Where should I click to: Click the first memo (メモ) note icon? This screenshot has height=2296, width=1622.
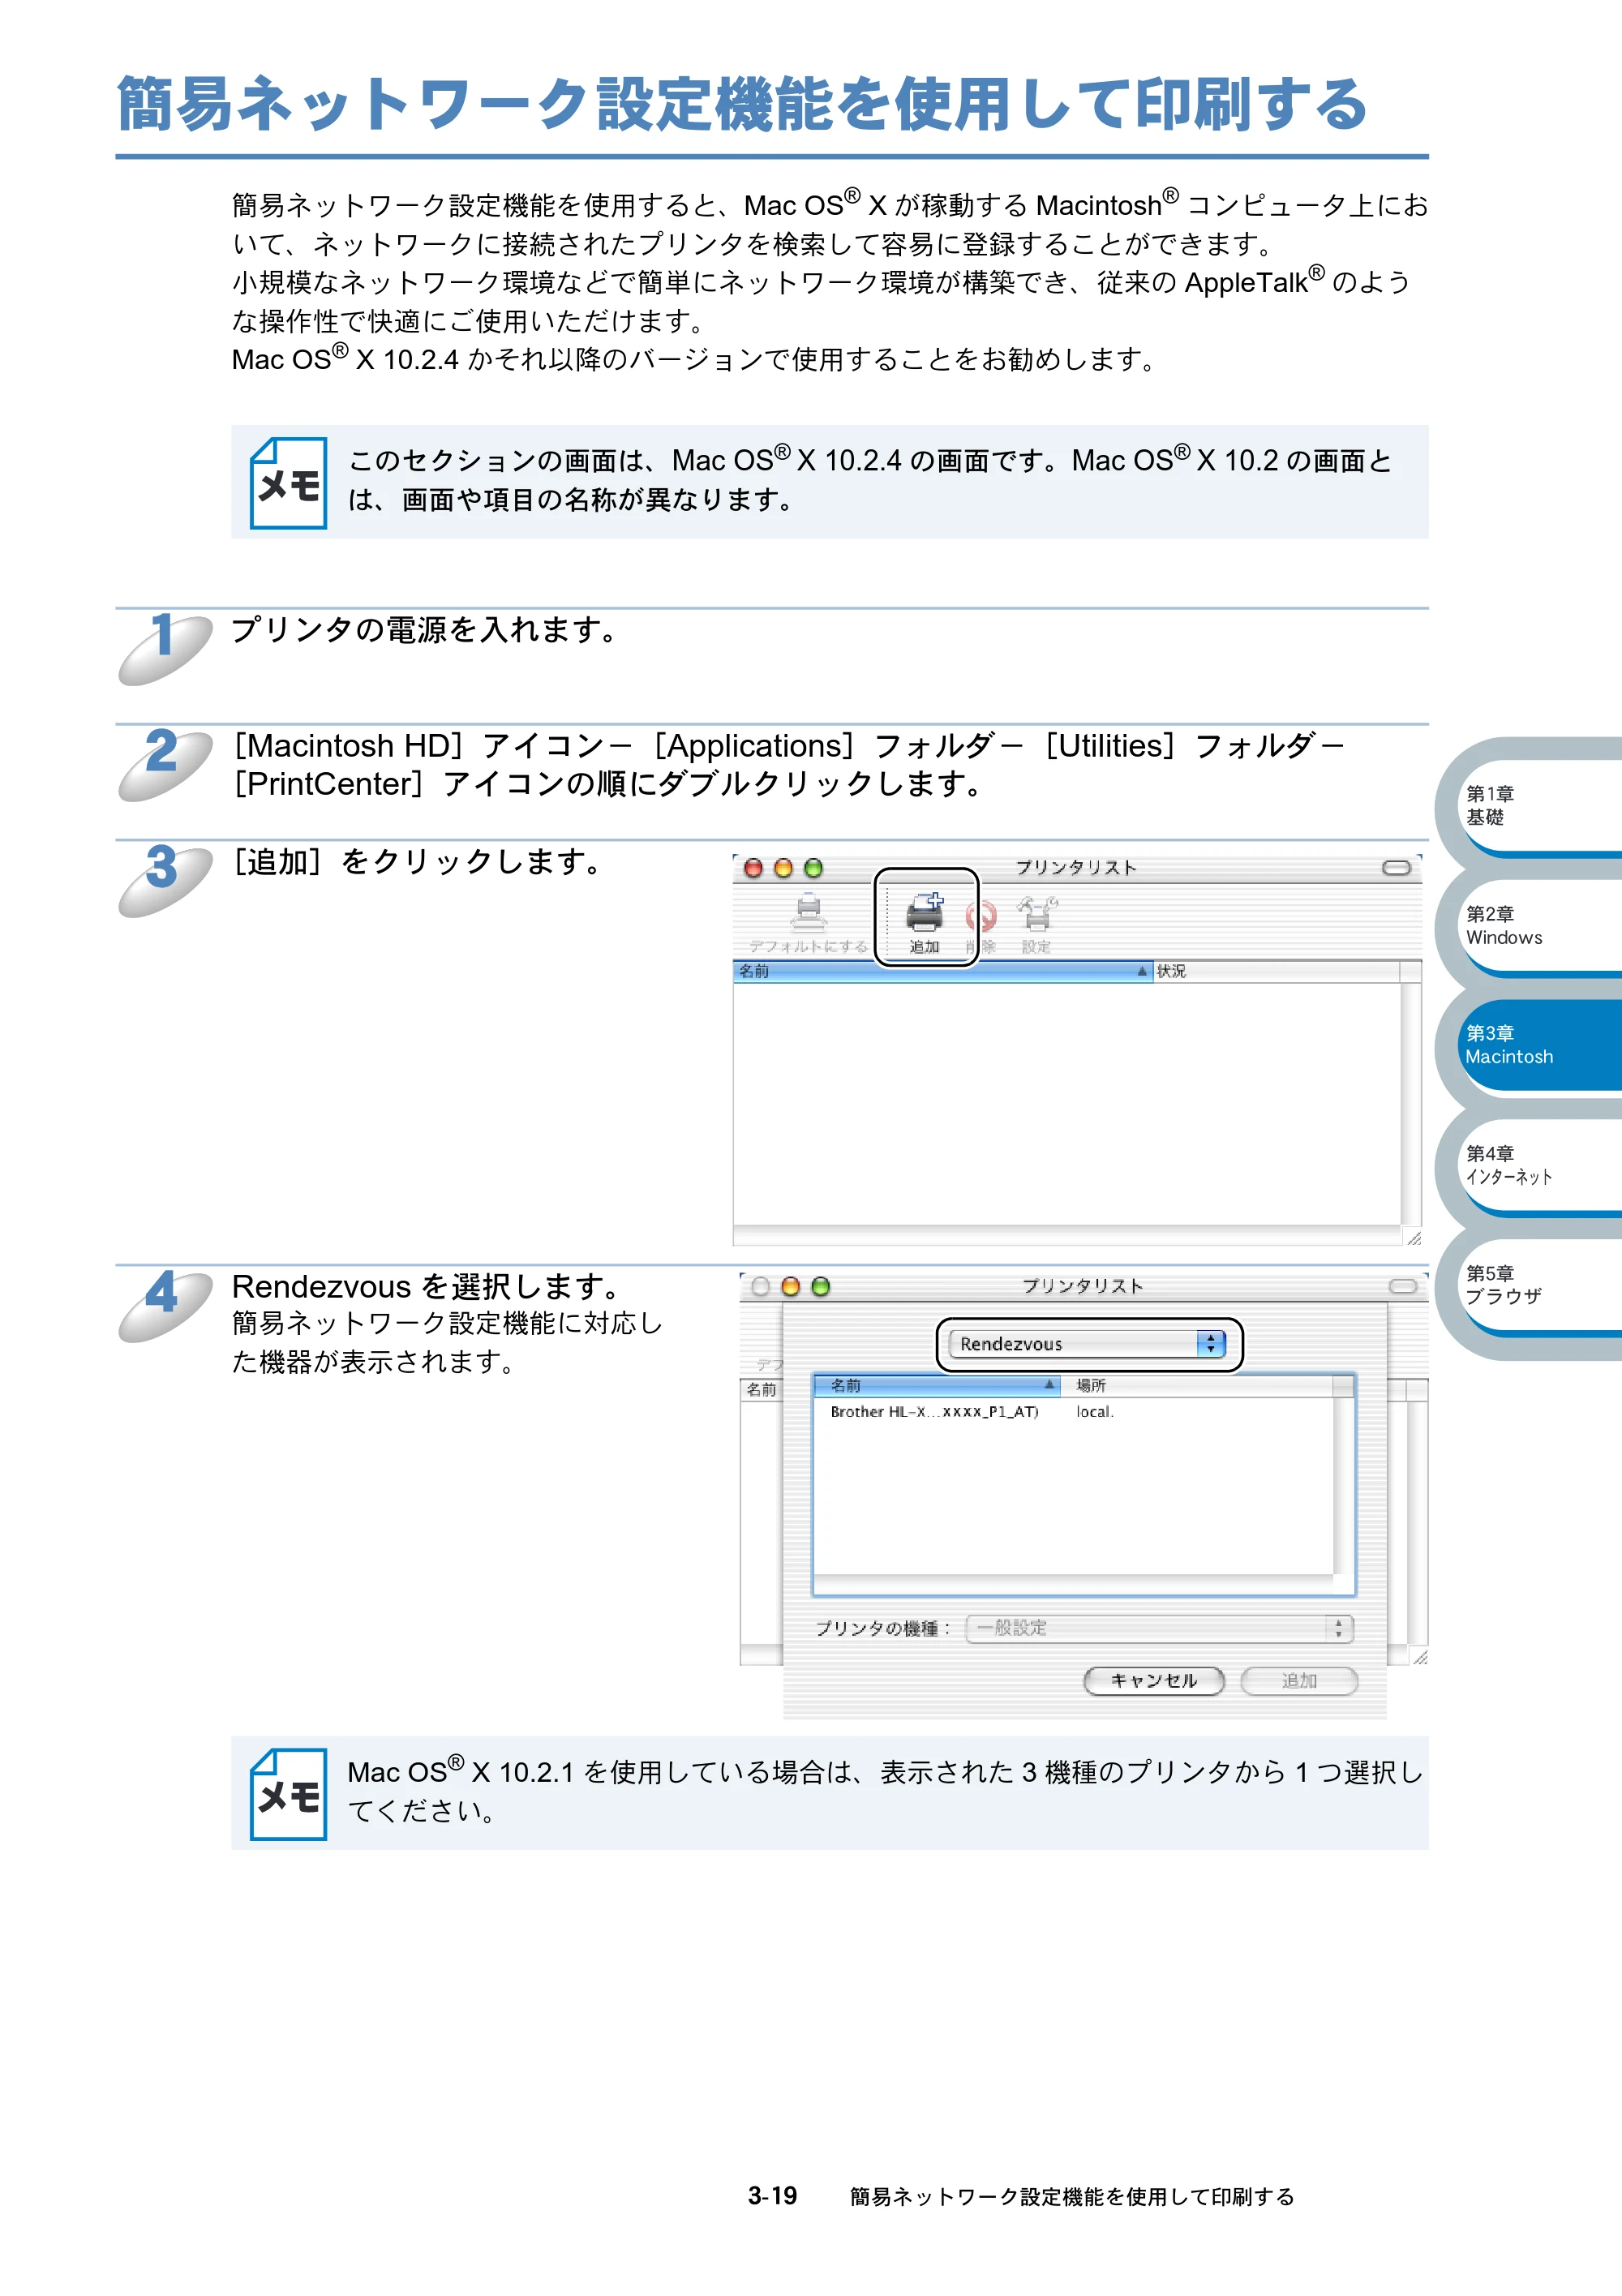pos(288,483)
